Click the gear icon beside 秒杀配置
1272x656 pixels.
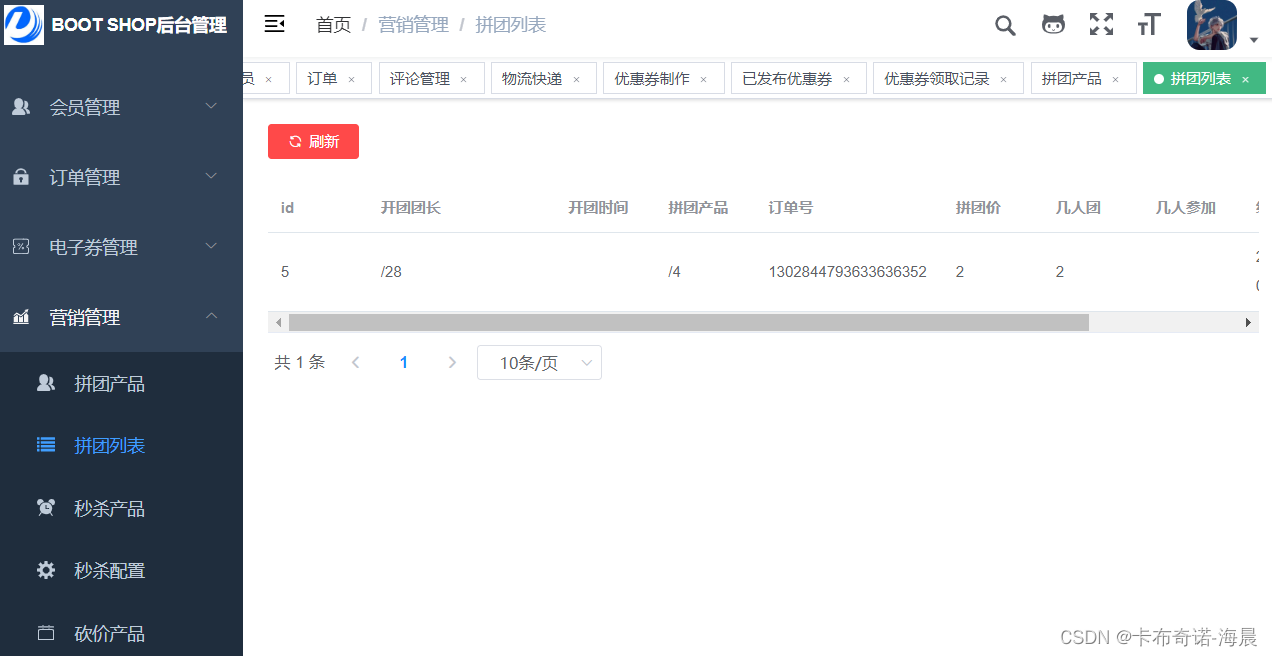tap(46, 570)
